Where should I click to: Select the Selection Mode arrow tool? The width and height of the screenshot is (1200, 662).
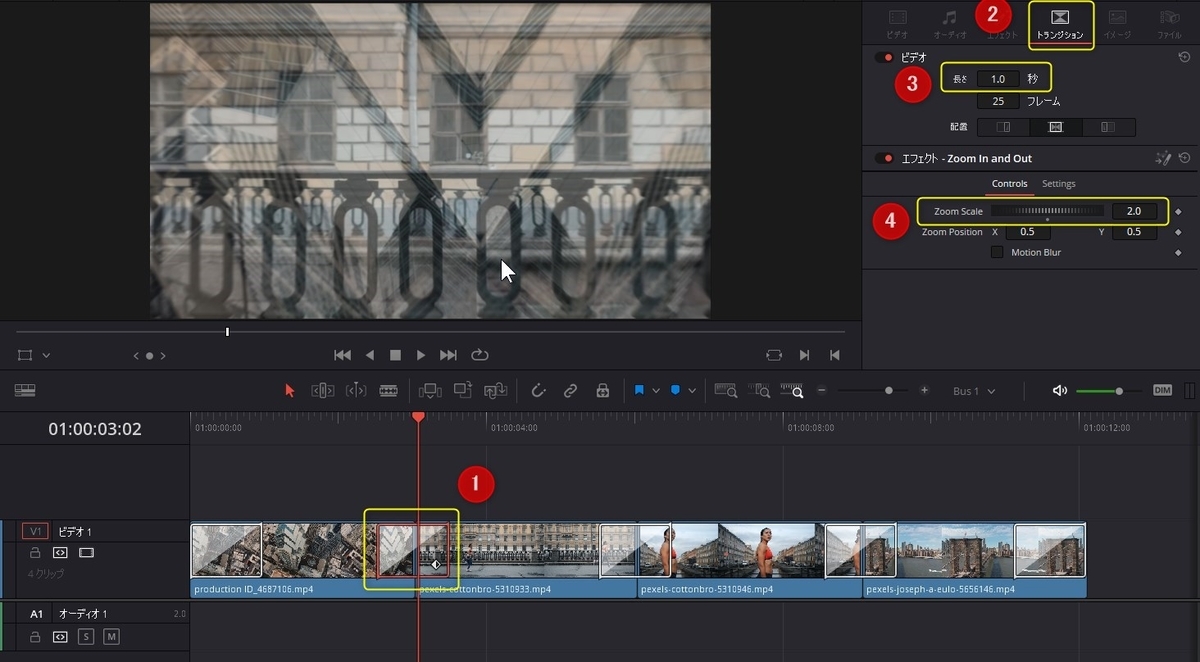coord(290,391)
